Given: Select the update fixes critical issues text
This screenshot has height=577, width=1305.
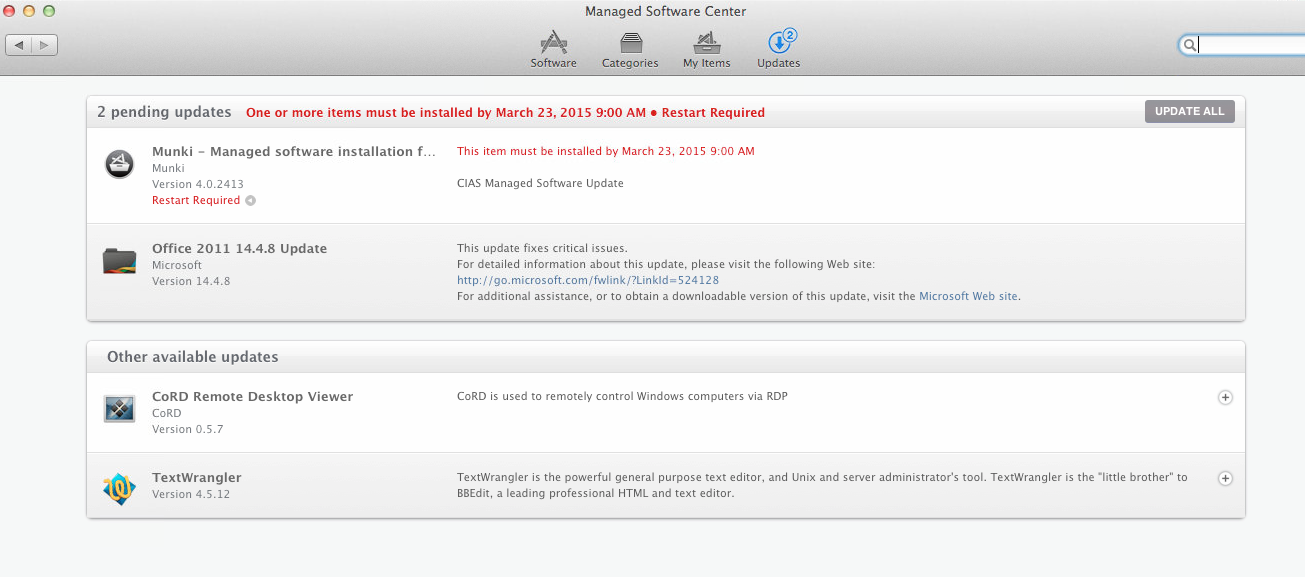Looking at the screenshot, I should click(542, 248).
